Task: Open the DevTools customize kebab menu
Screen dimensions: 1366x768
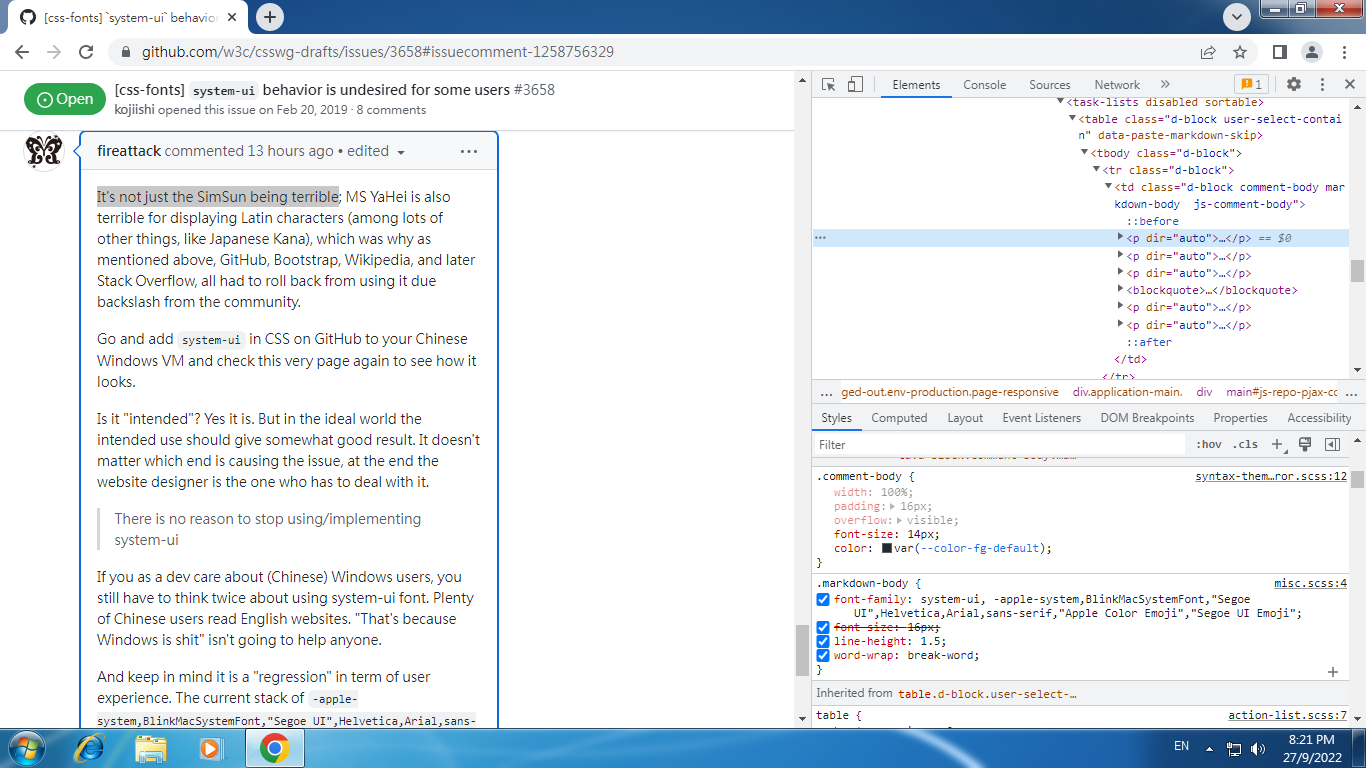Action: (x=1322, y=85)
